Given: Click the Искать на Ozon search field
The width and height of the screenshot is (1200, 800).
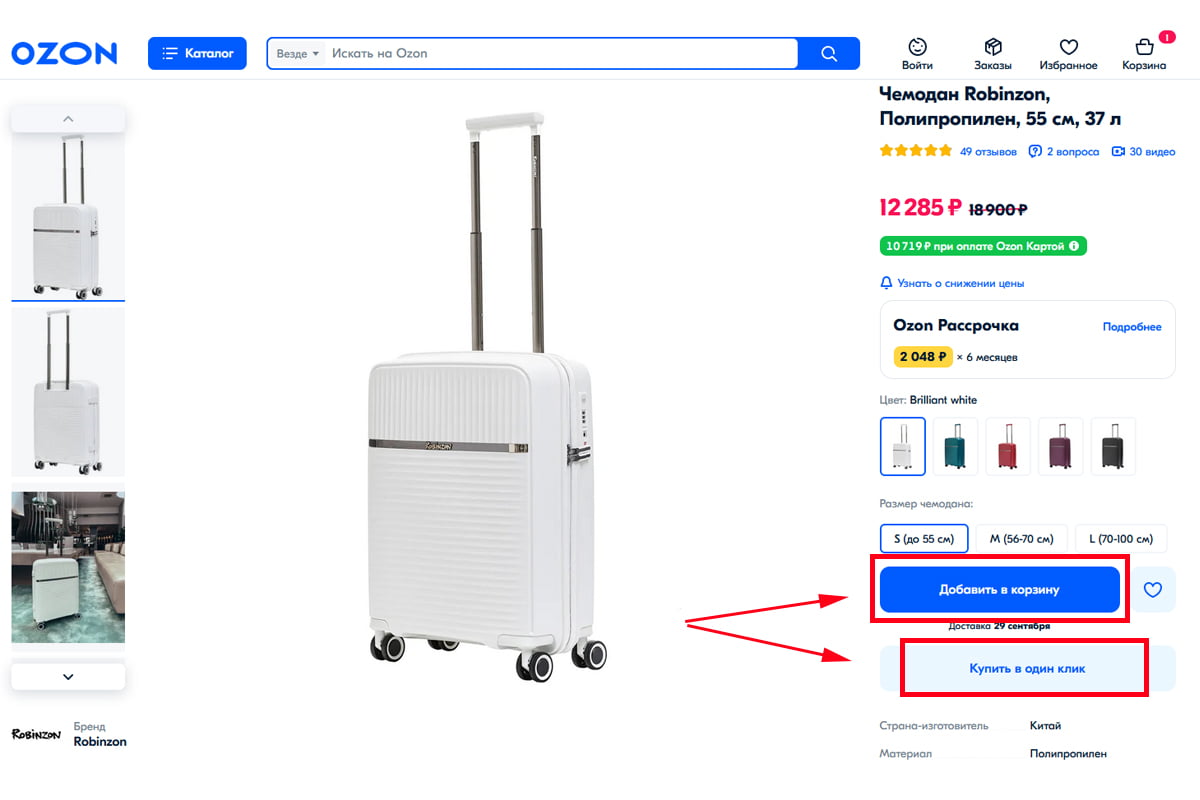Looking at the screenshot, I should tap(560, 54).
